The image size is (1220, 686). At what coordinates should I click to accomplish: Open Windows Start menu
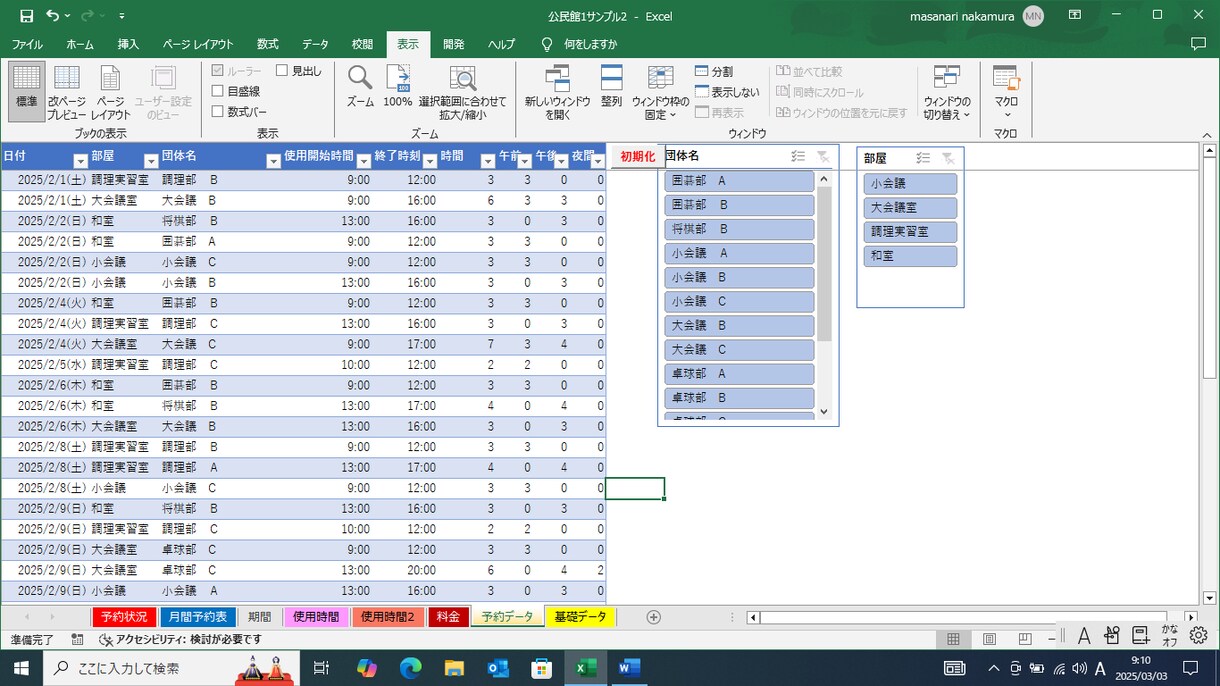(20, 667)
